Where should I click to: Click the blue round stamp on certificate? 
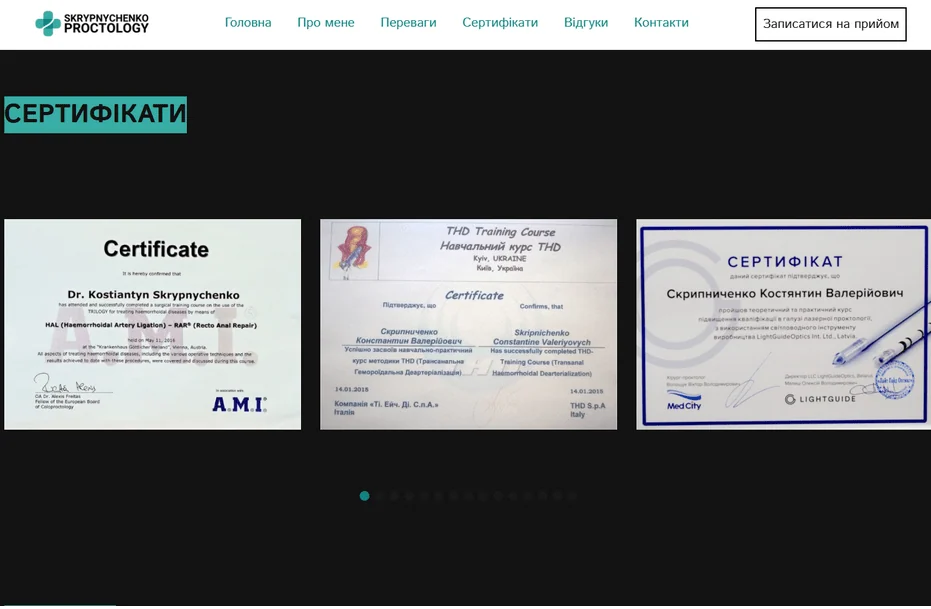tap(894, 380)
